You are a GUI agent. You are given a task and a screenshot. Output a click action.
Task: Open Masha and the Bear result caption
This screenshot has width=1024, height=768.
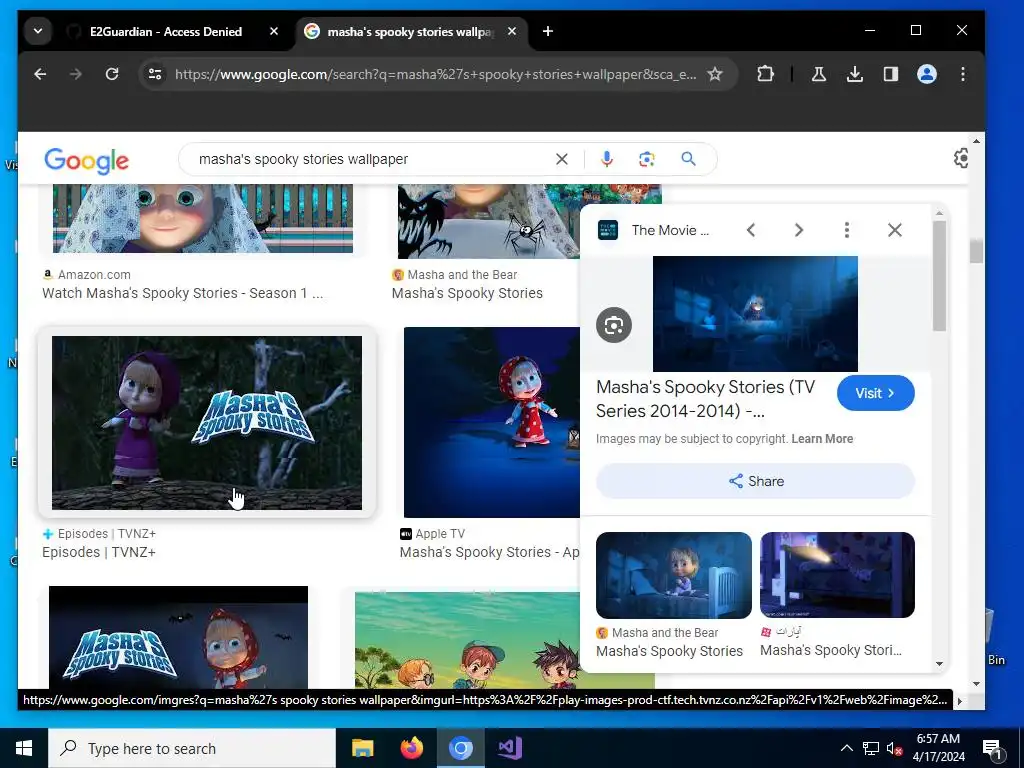pyautogui.click(x=468, y=293)
